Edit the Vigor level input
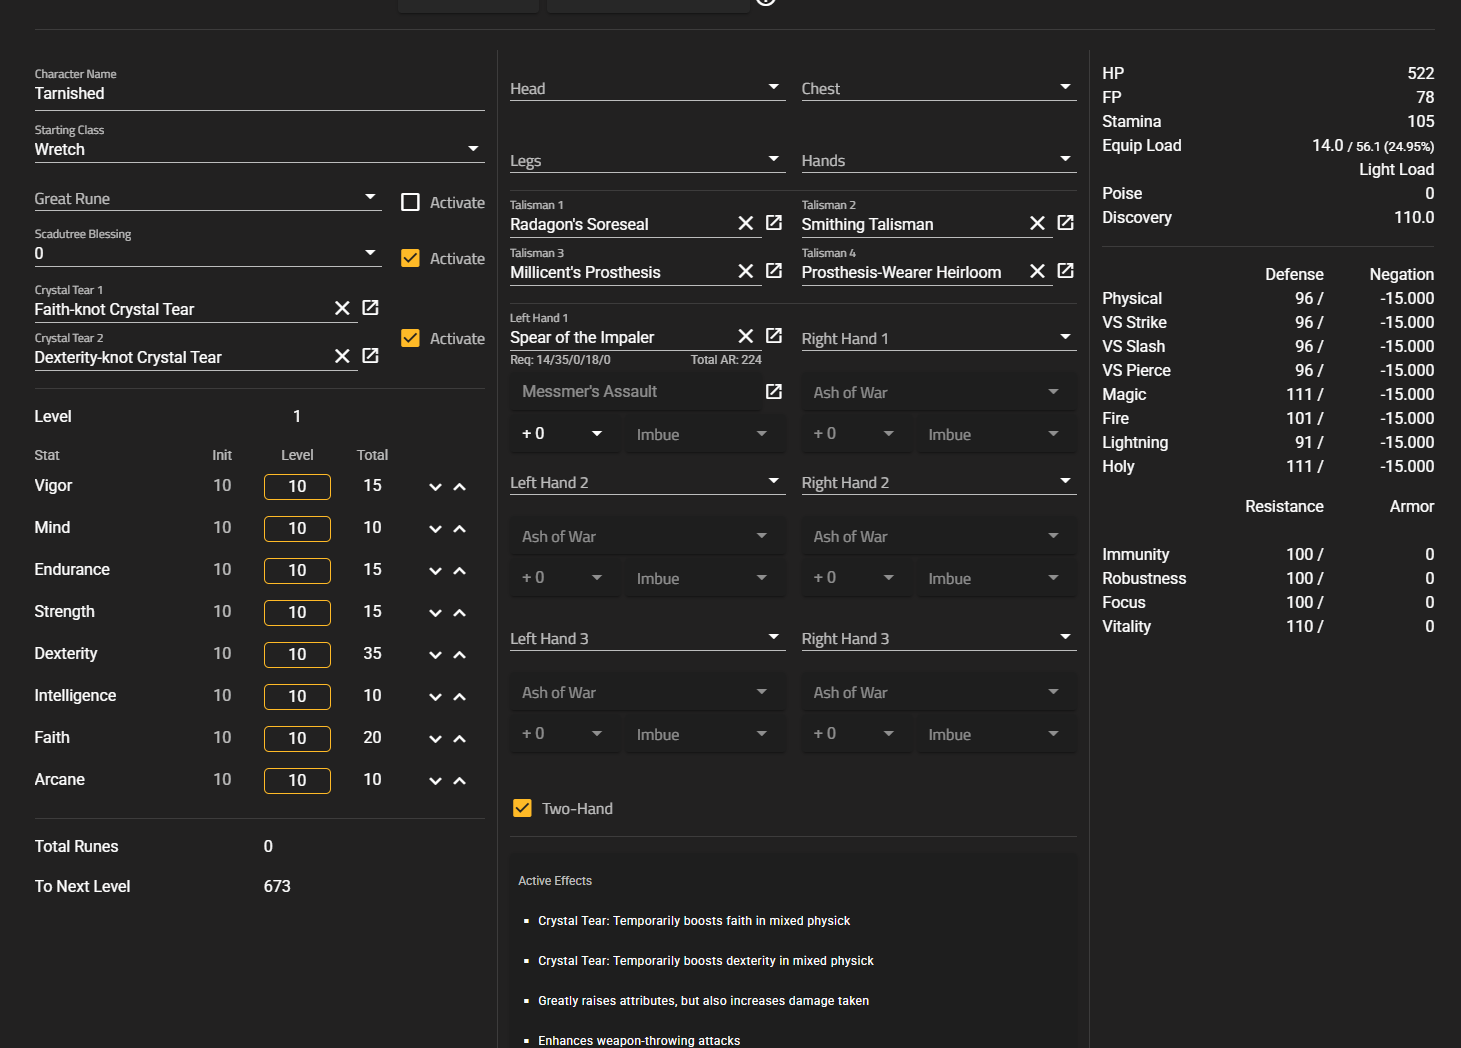Image resolution: width=1461 pixels, height=1048 pixels. [x=297, y=486]
